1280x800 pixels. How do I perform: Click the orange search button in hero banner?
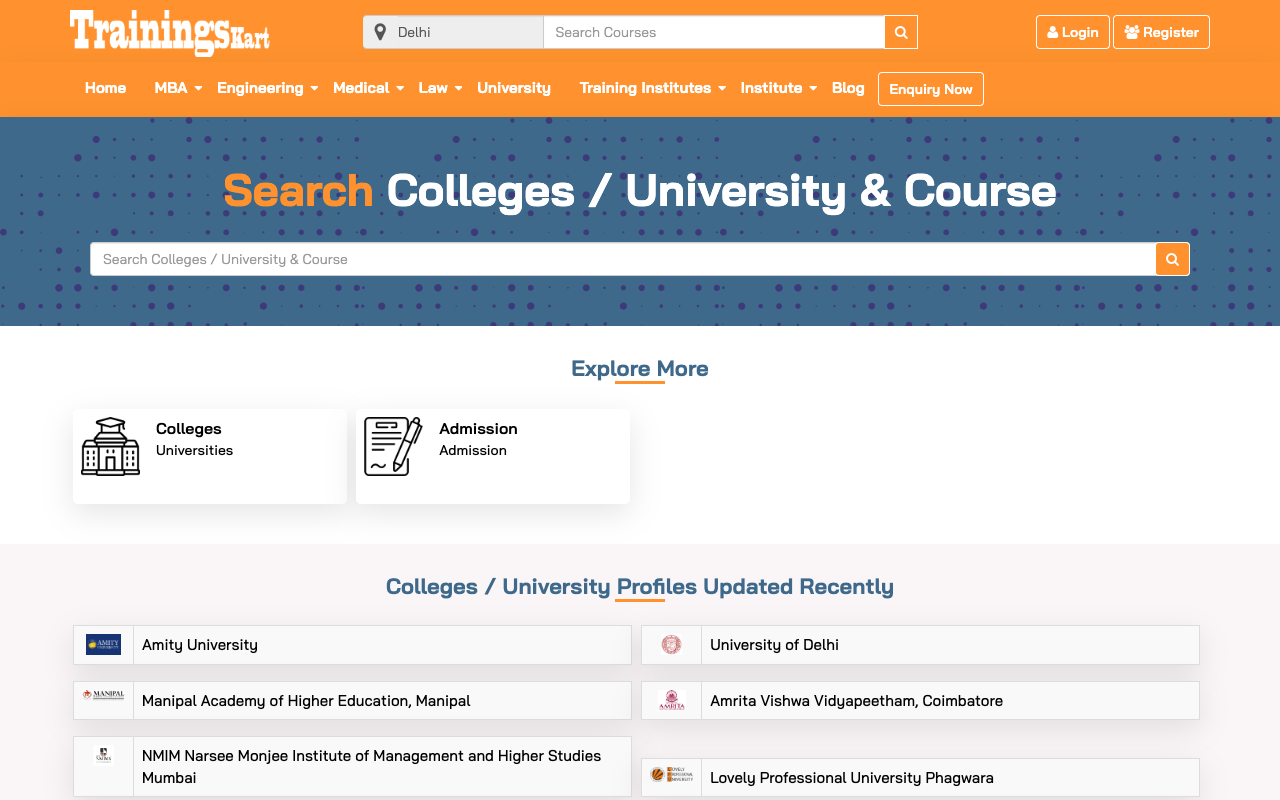coord(1172,259)
